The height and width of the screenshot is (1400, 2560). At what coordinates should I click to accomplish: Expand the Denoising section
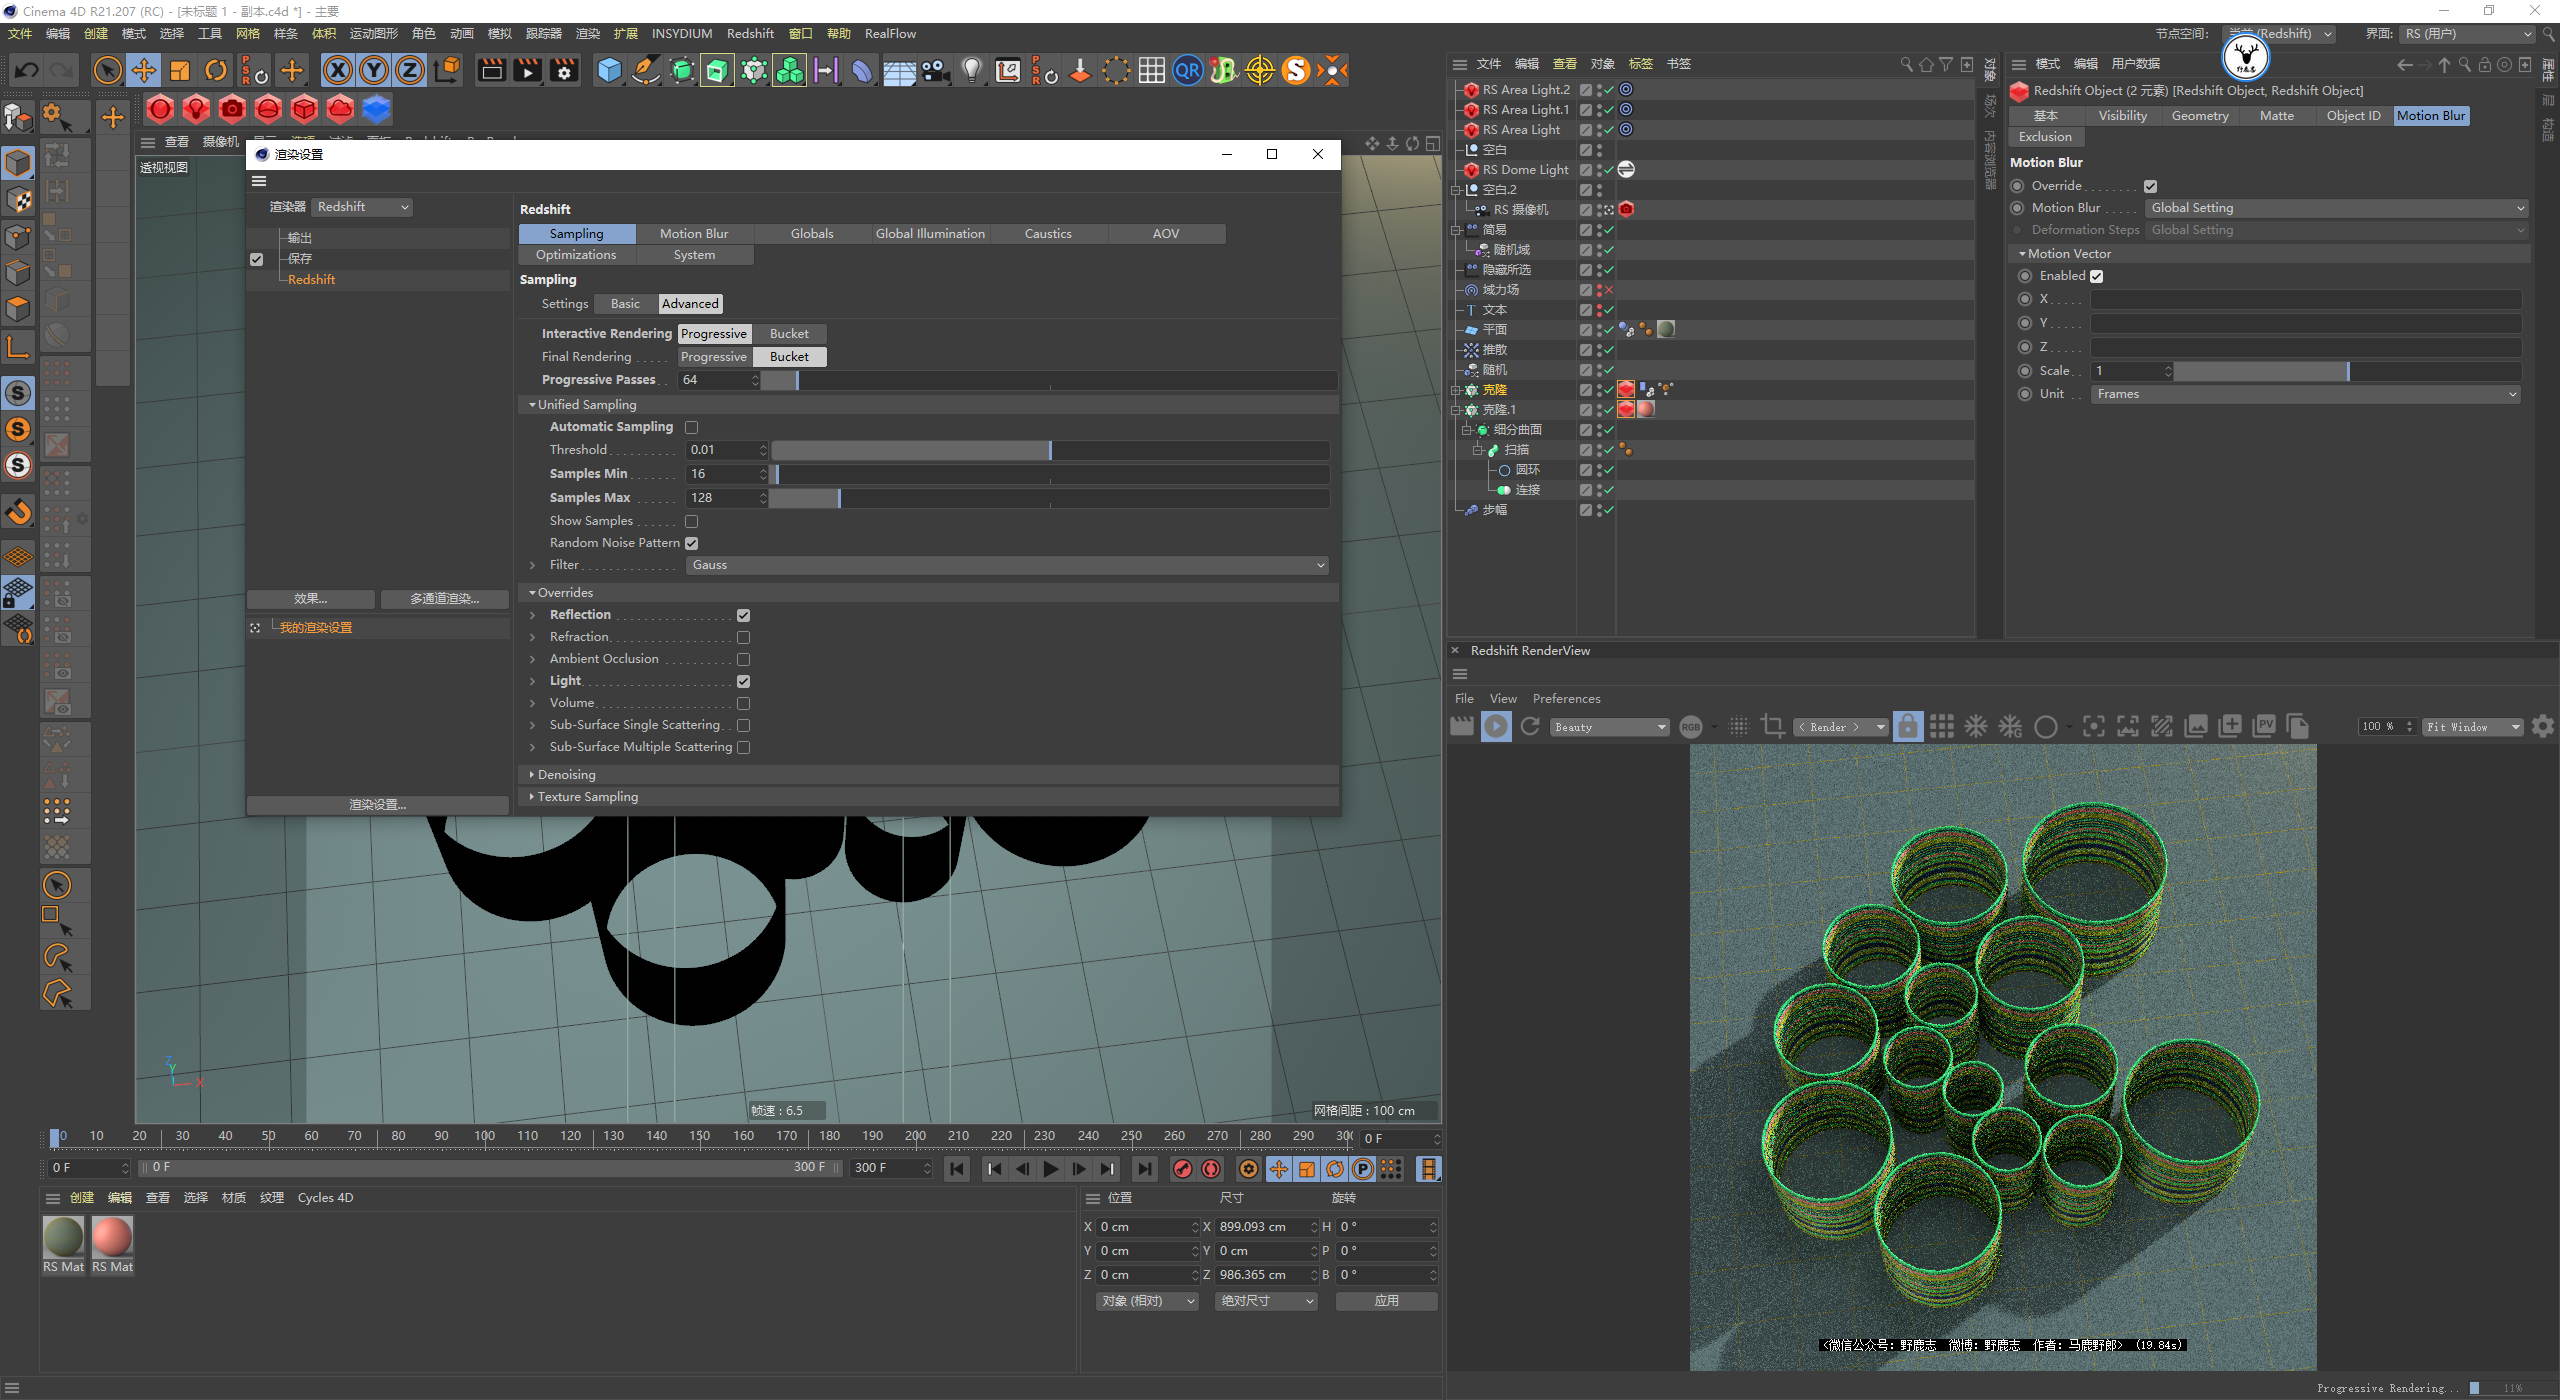tap(566, 775)
